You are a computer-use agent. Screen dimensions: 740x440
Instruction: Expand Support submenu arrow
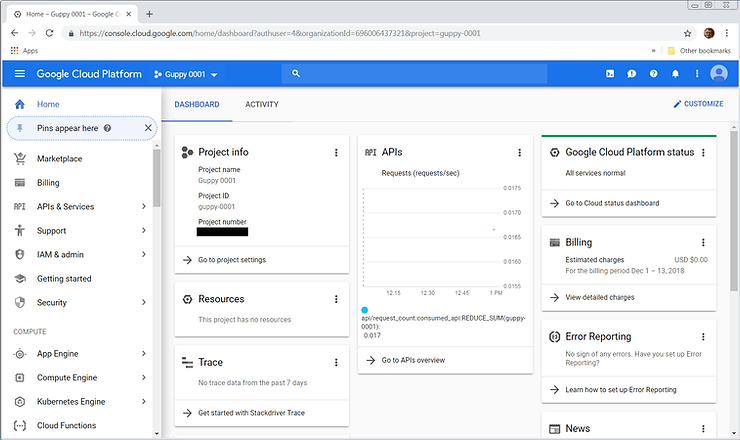[x=144, y=230]
